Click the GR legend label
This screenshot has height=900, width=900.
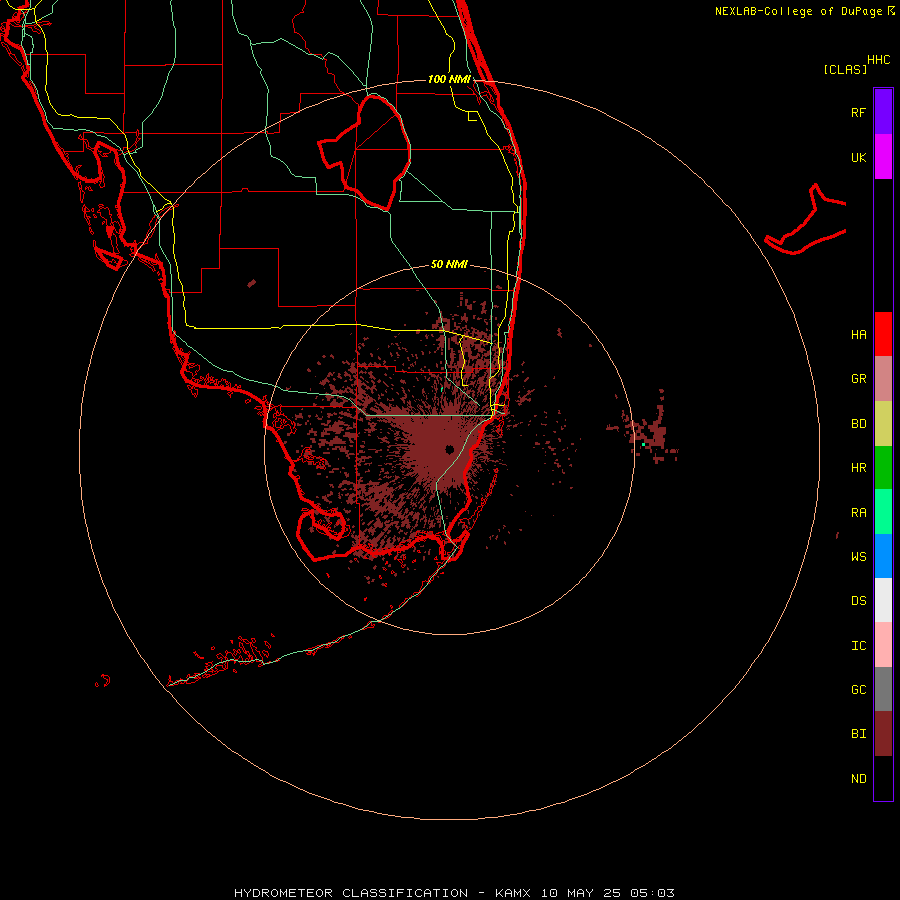858,379
